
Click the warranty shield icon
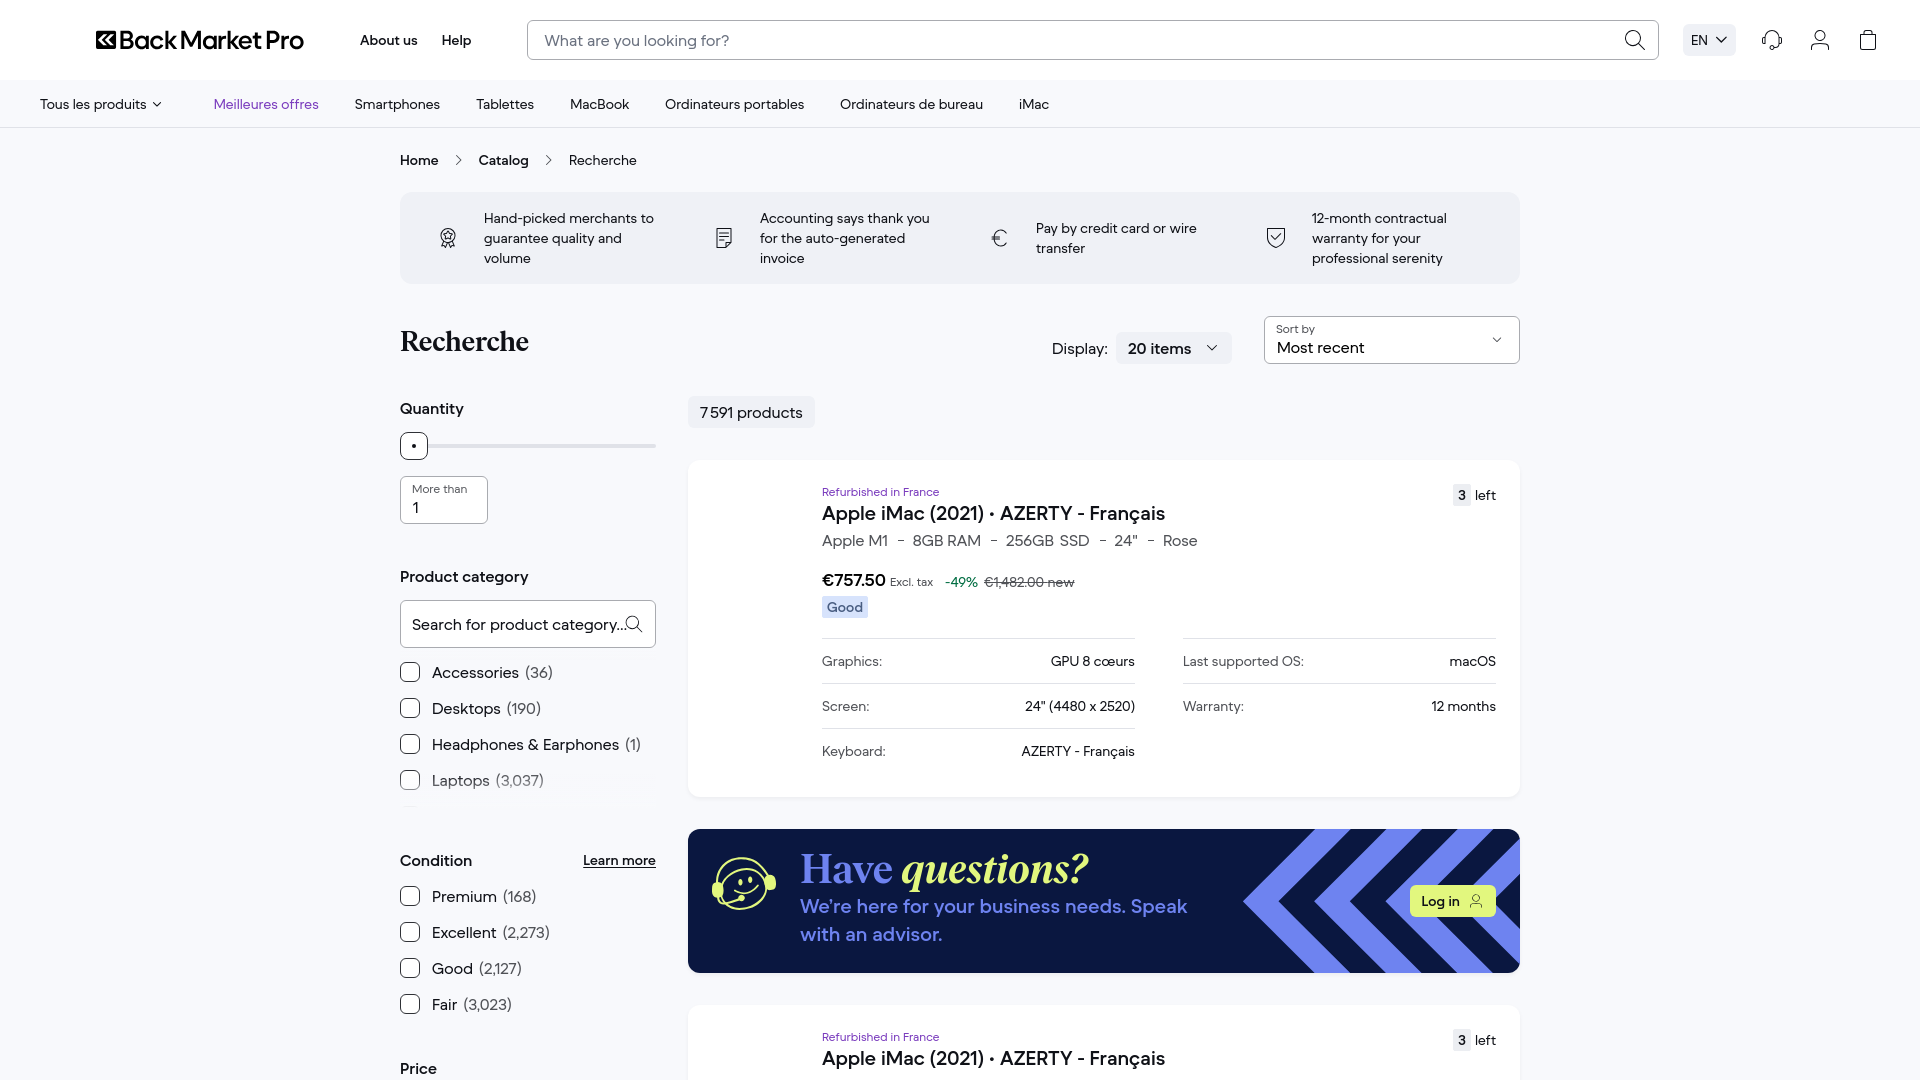[1276, 238]
